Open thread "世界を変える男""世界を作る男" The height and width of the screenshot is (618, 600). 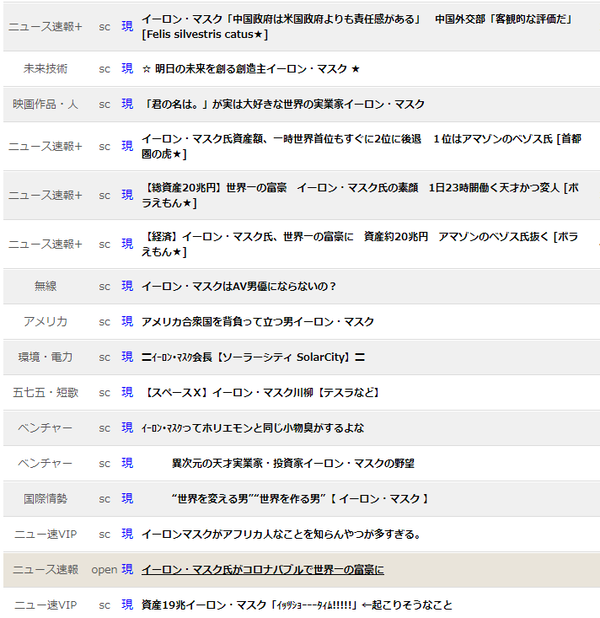point(300,499)
